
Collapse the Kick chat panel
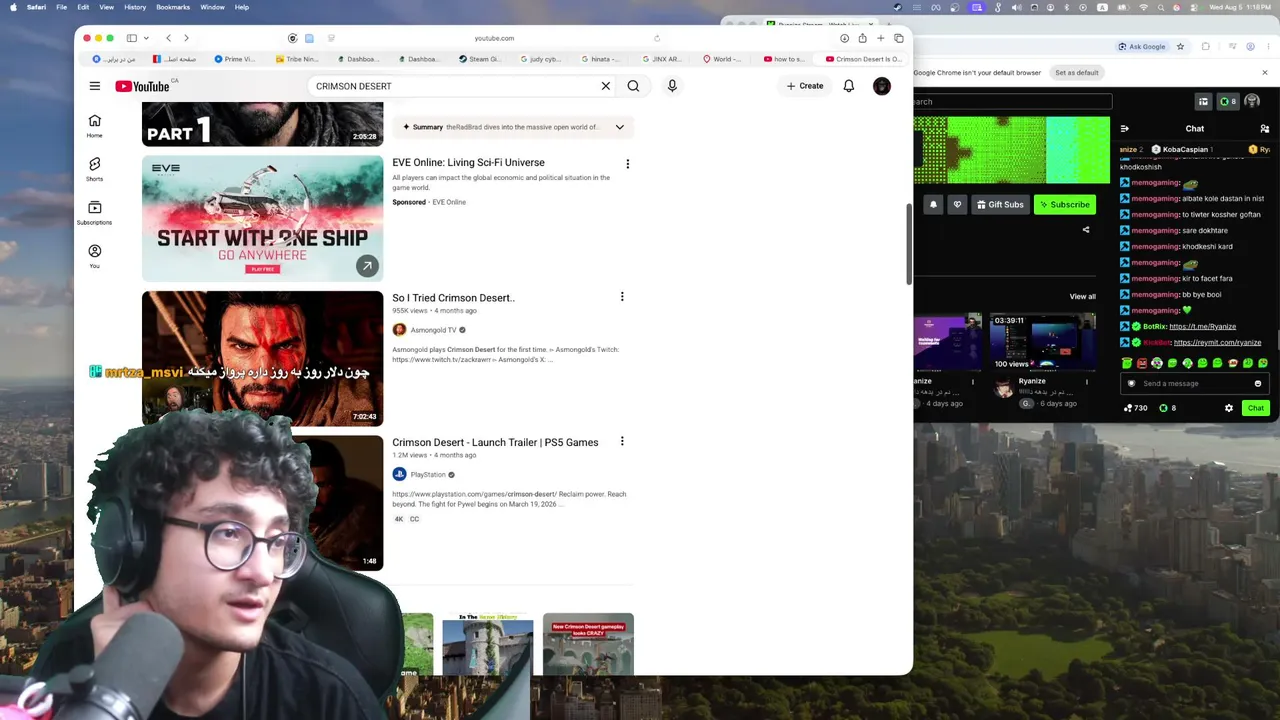1124,128
